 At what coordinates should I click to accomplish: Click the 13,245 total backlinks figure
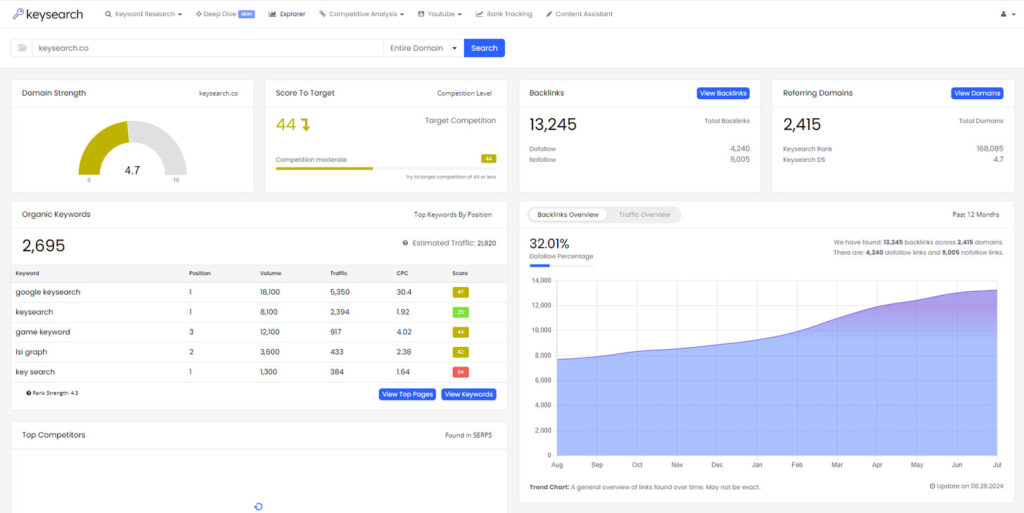click(553, 125)
